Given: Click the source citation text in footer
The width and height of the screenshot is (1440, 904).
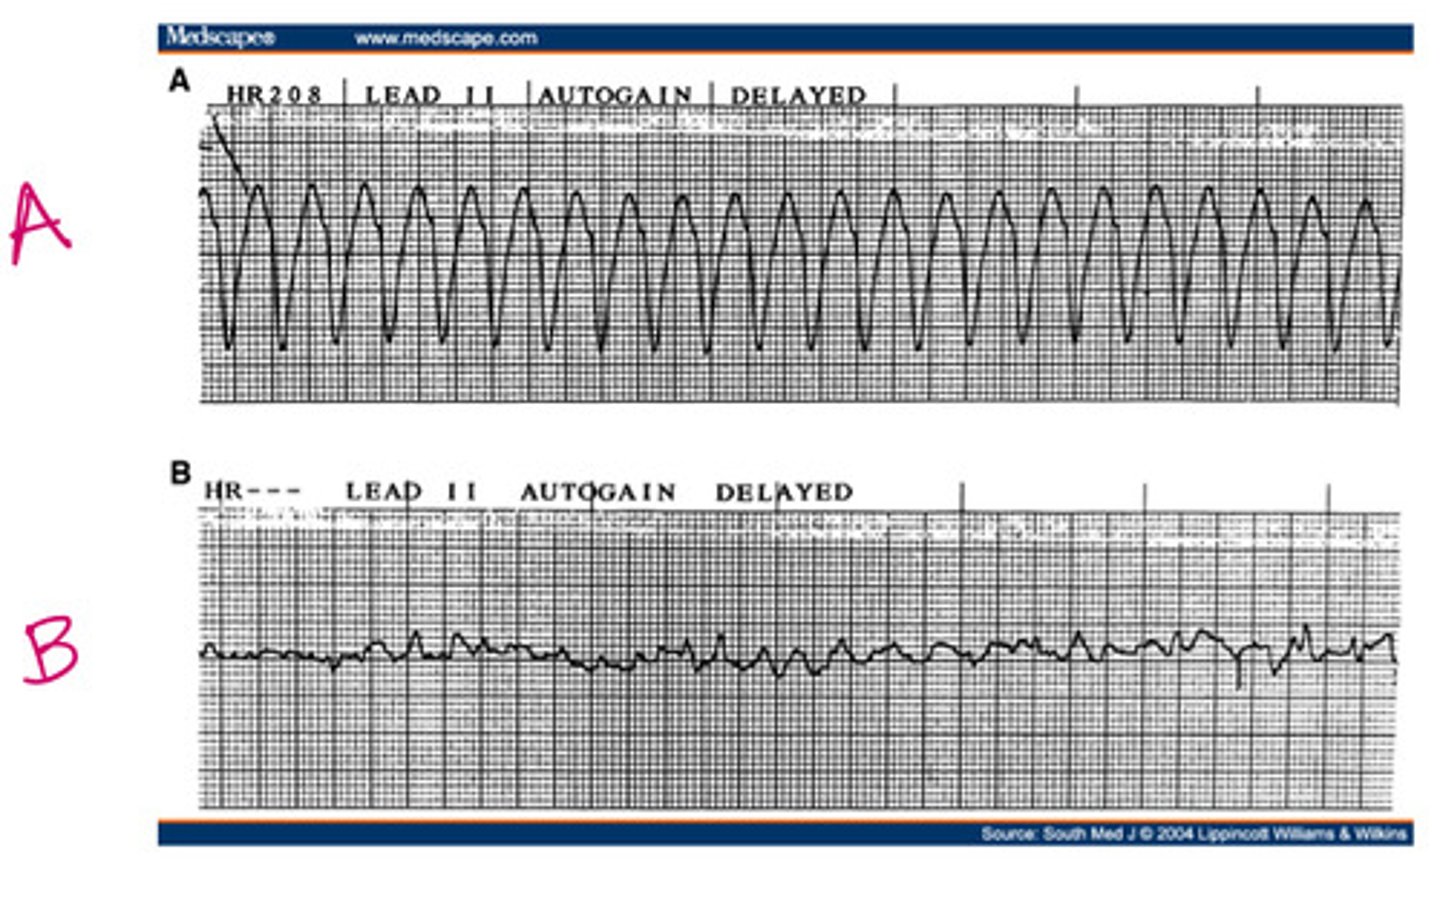Looking at the screenshot, I should point(1194,833).
